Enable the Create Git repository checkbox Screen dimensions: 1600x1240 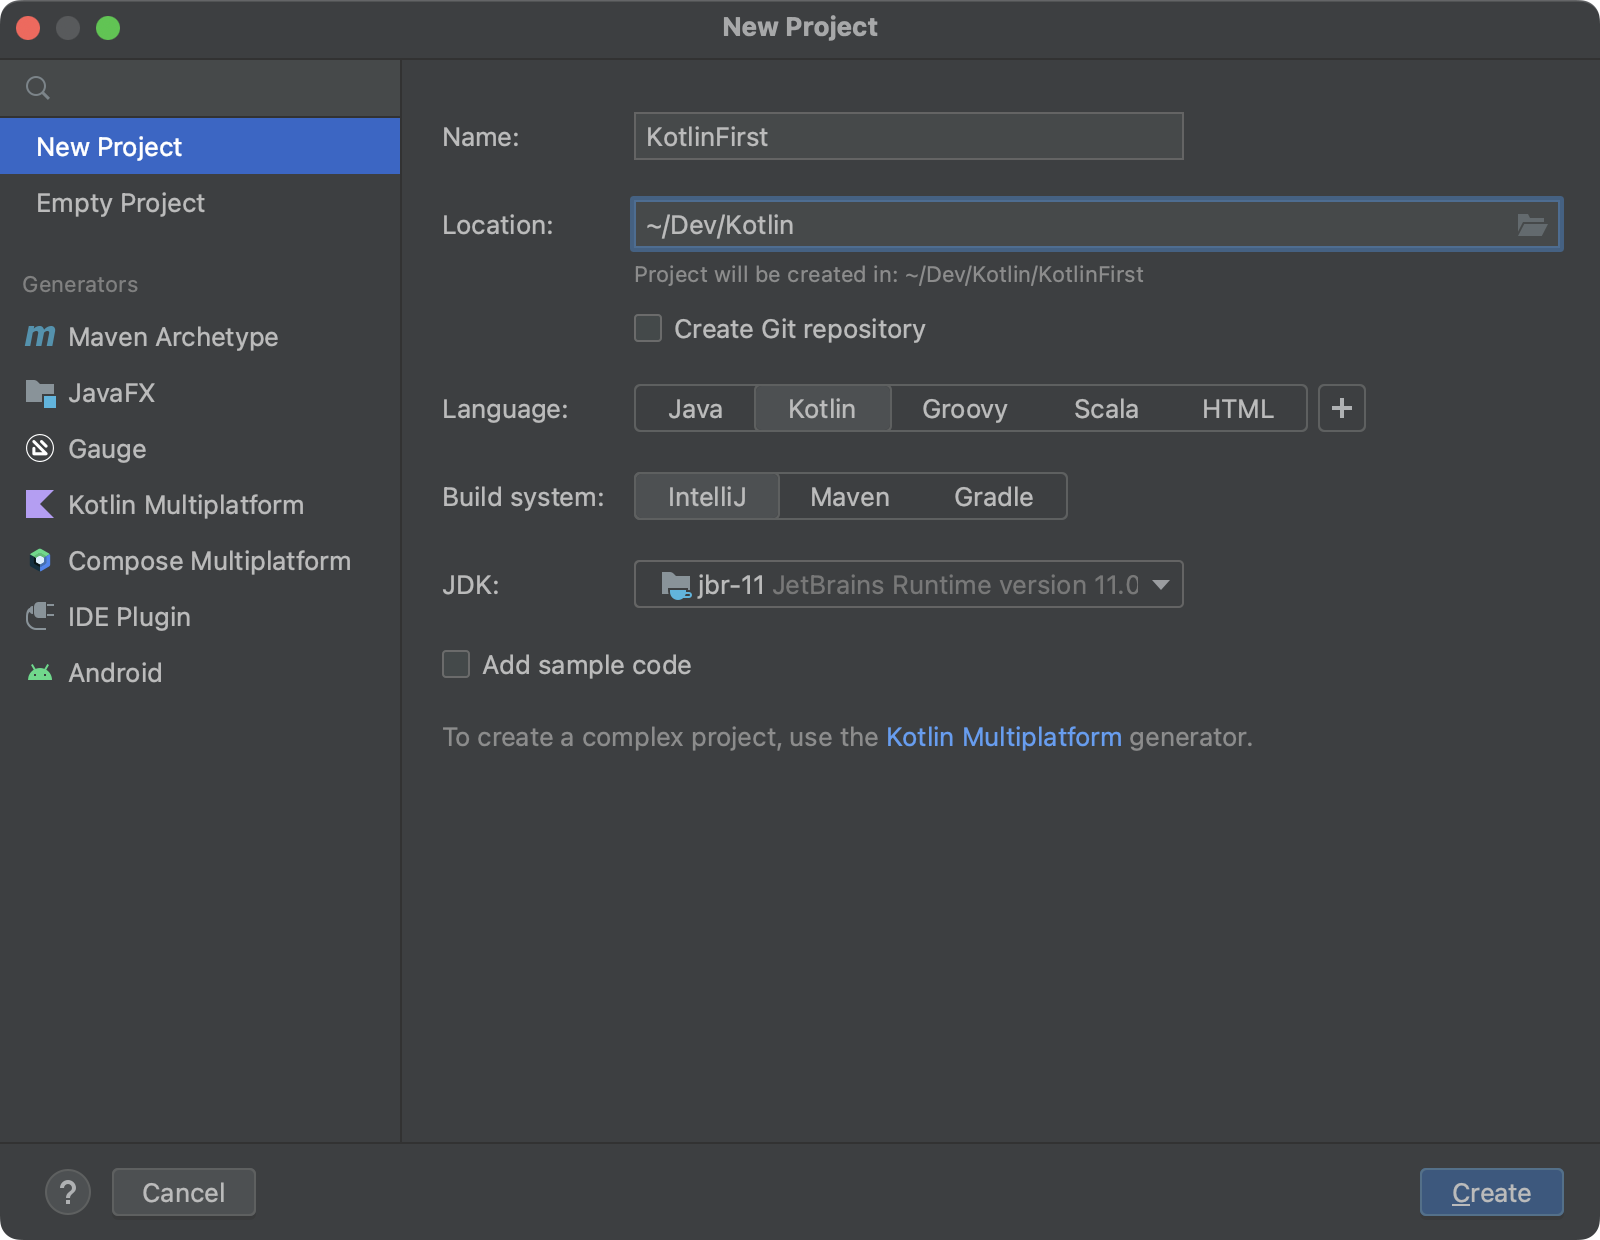[648, 328]
